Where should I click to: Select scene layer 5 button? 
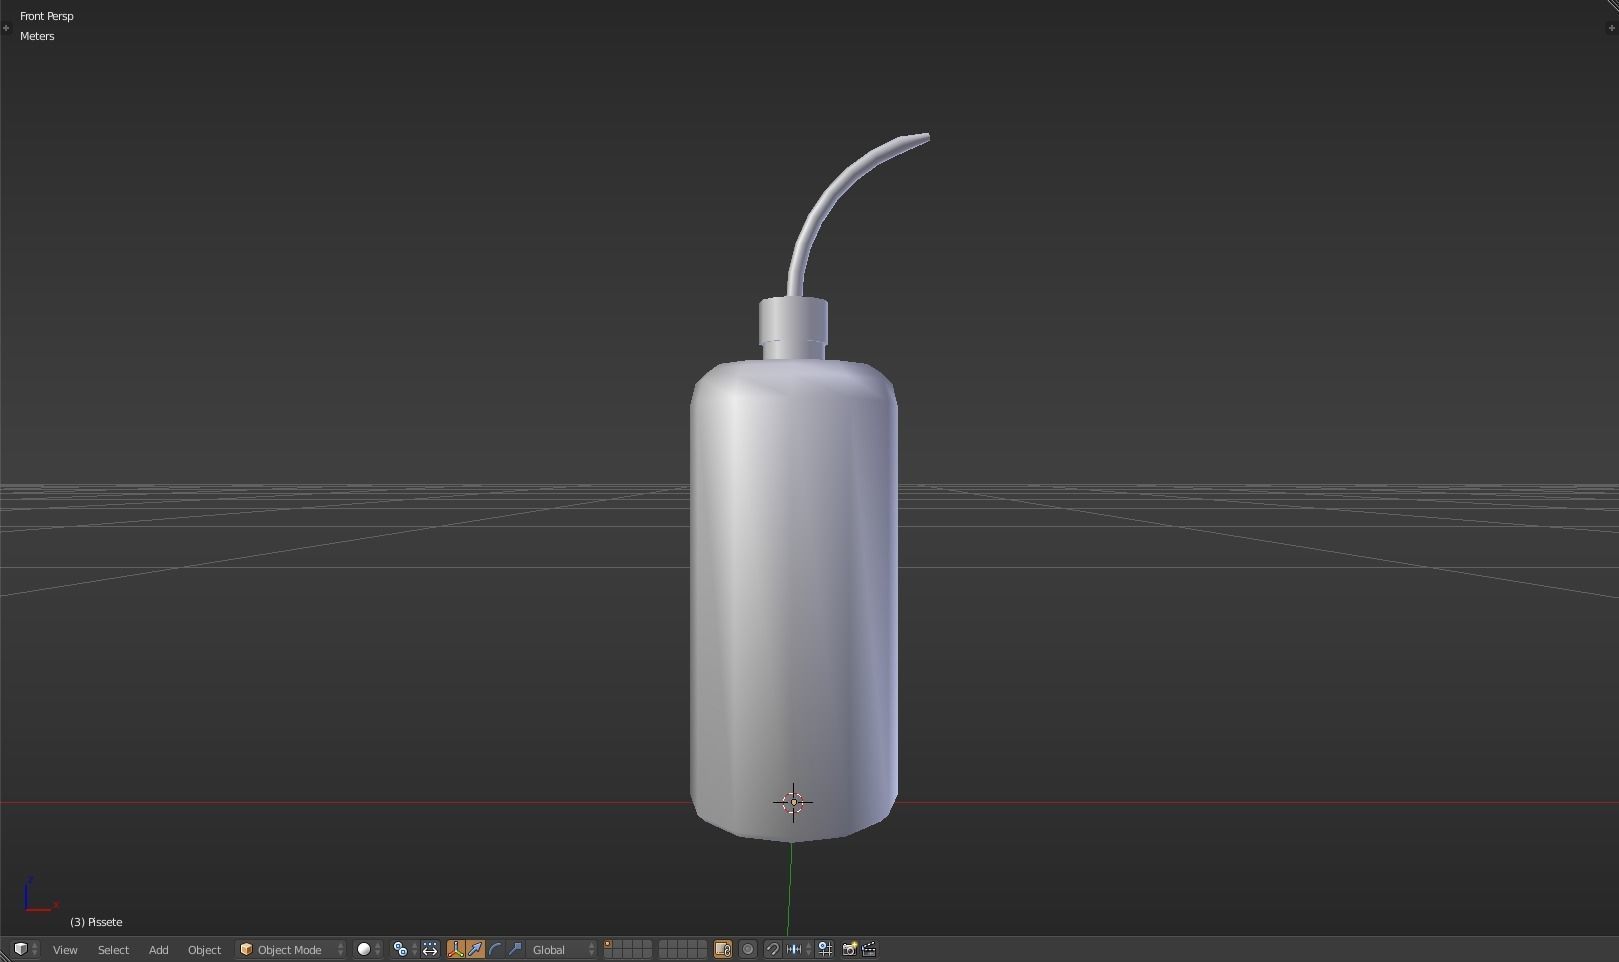pos(647,945)
